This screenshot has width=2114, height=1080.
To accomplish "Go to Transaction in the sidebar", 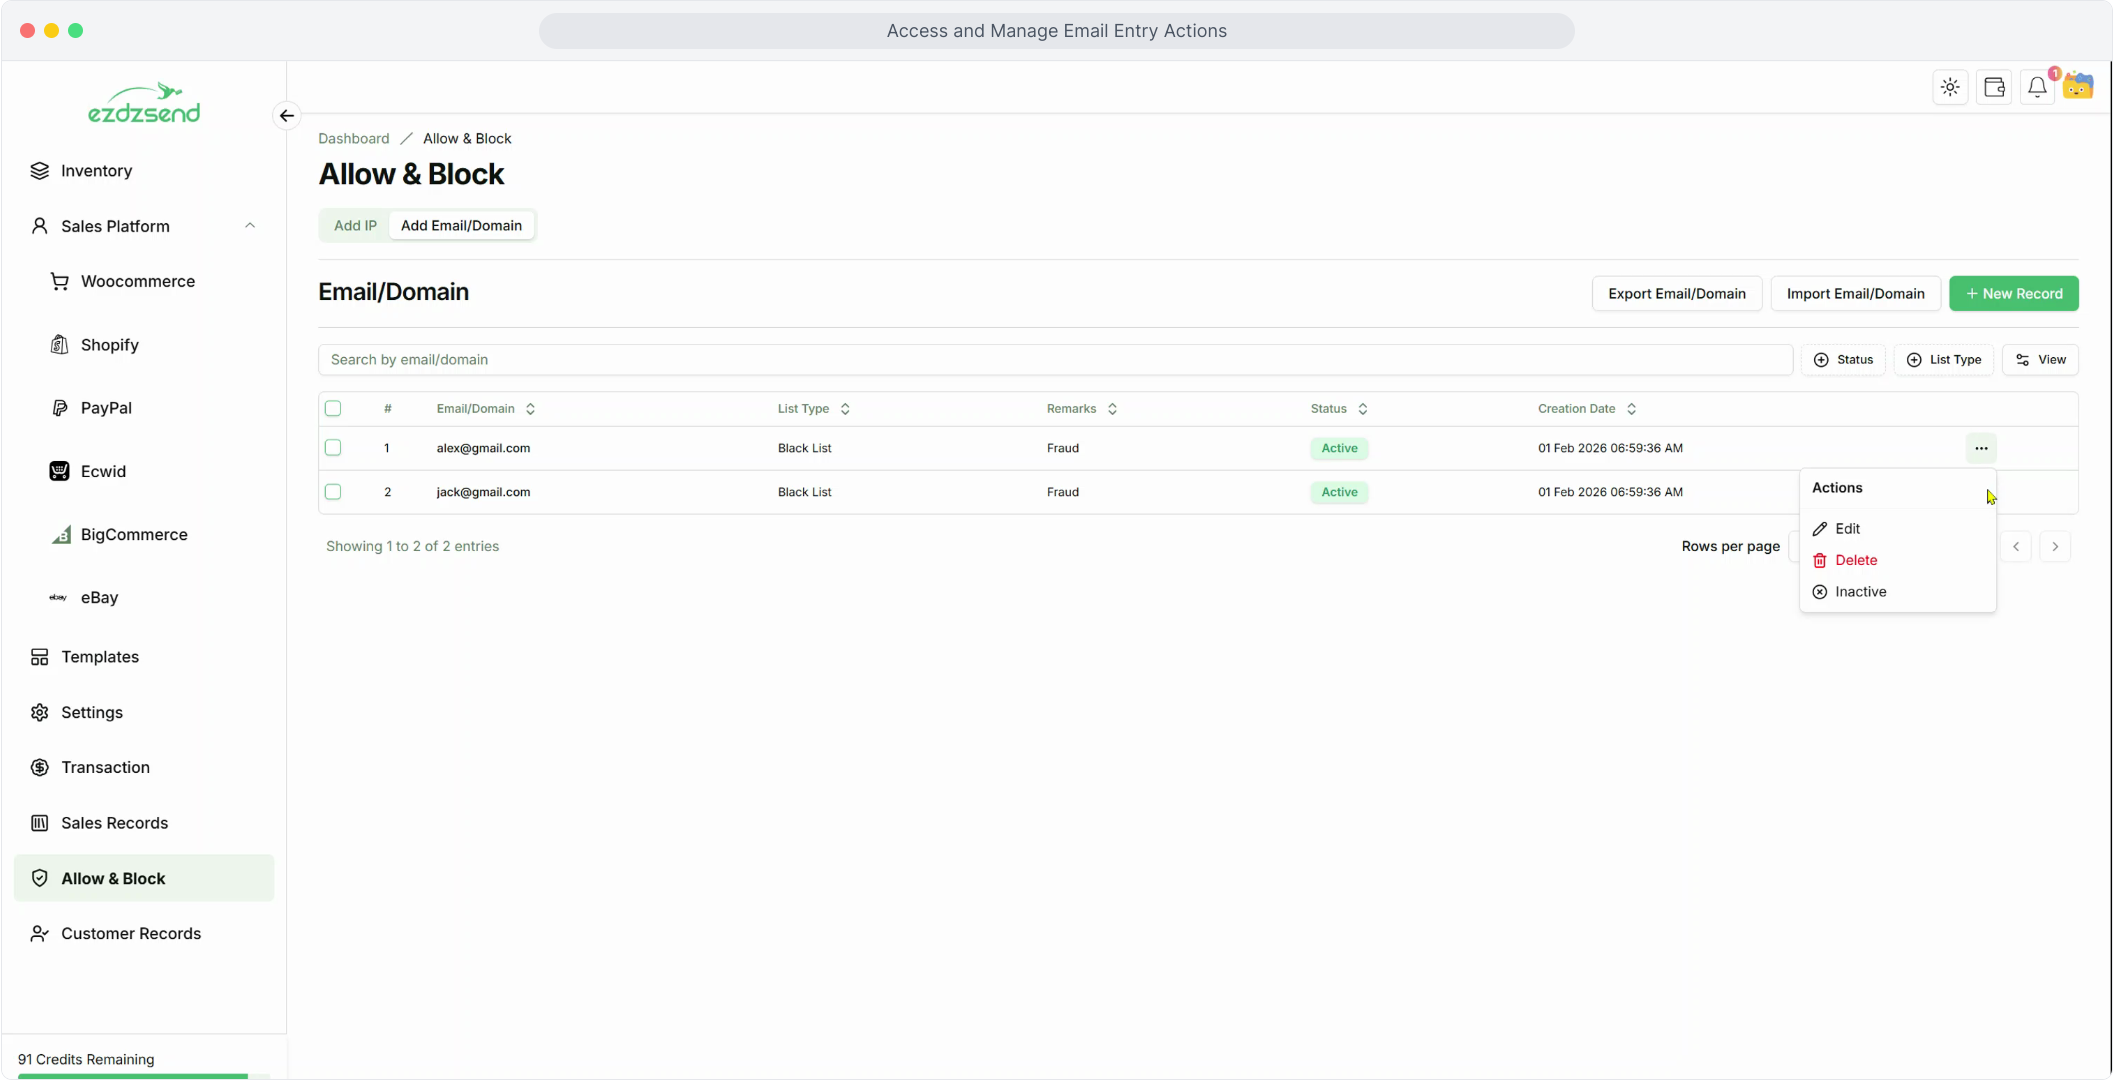I will (x=105, y=767).
